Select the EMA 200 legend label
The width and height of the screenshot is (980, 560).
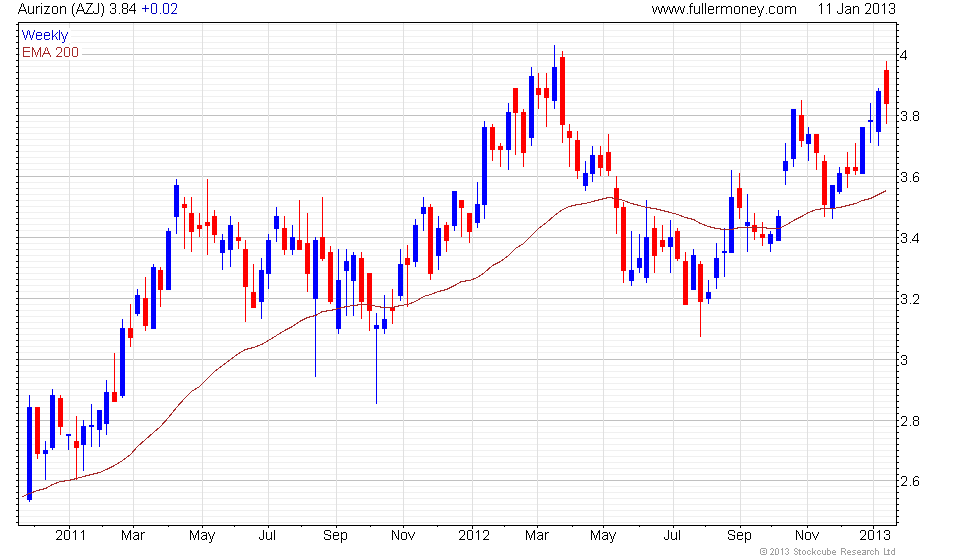point(51,52)
